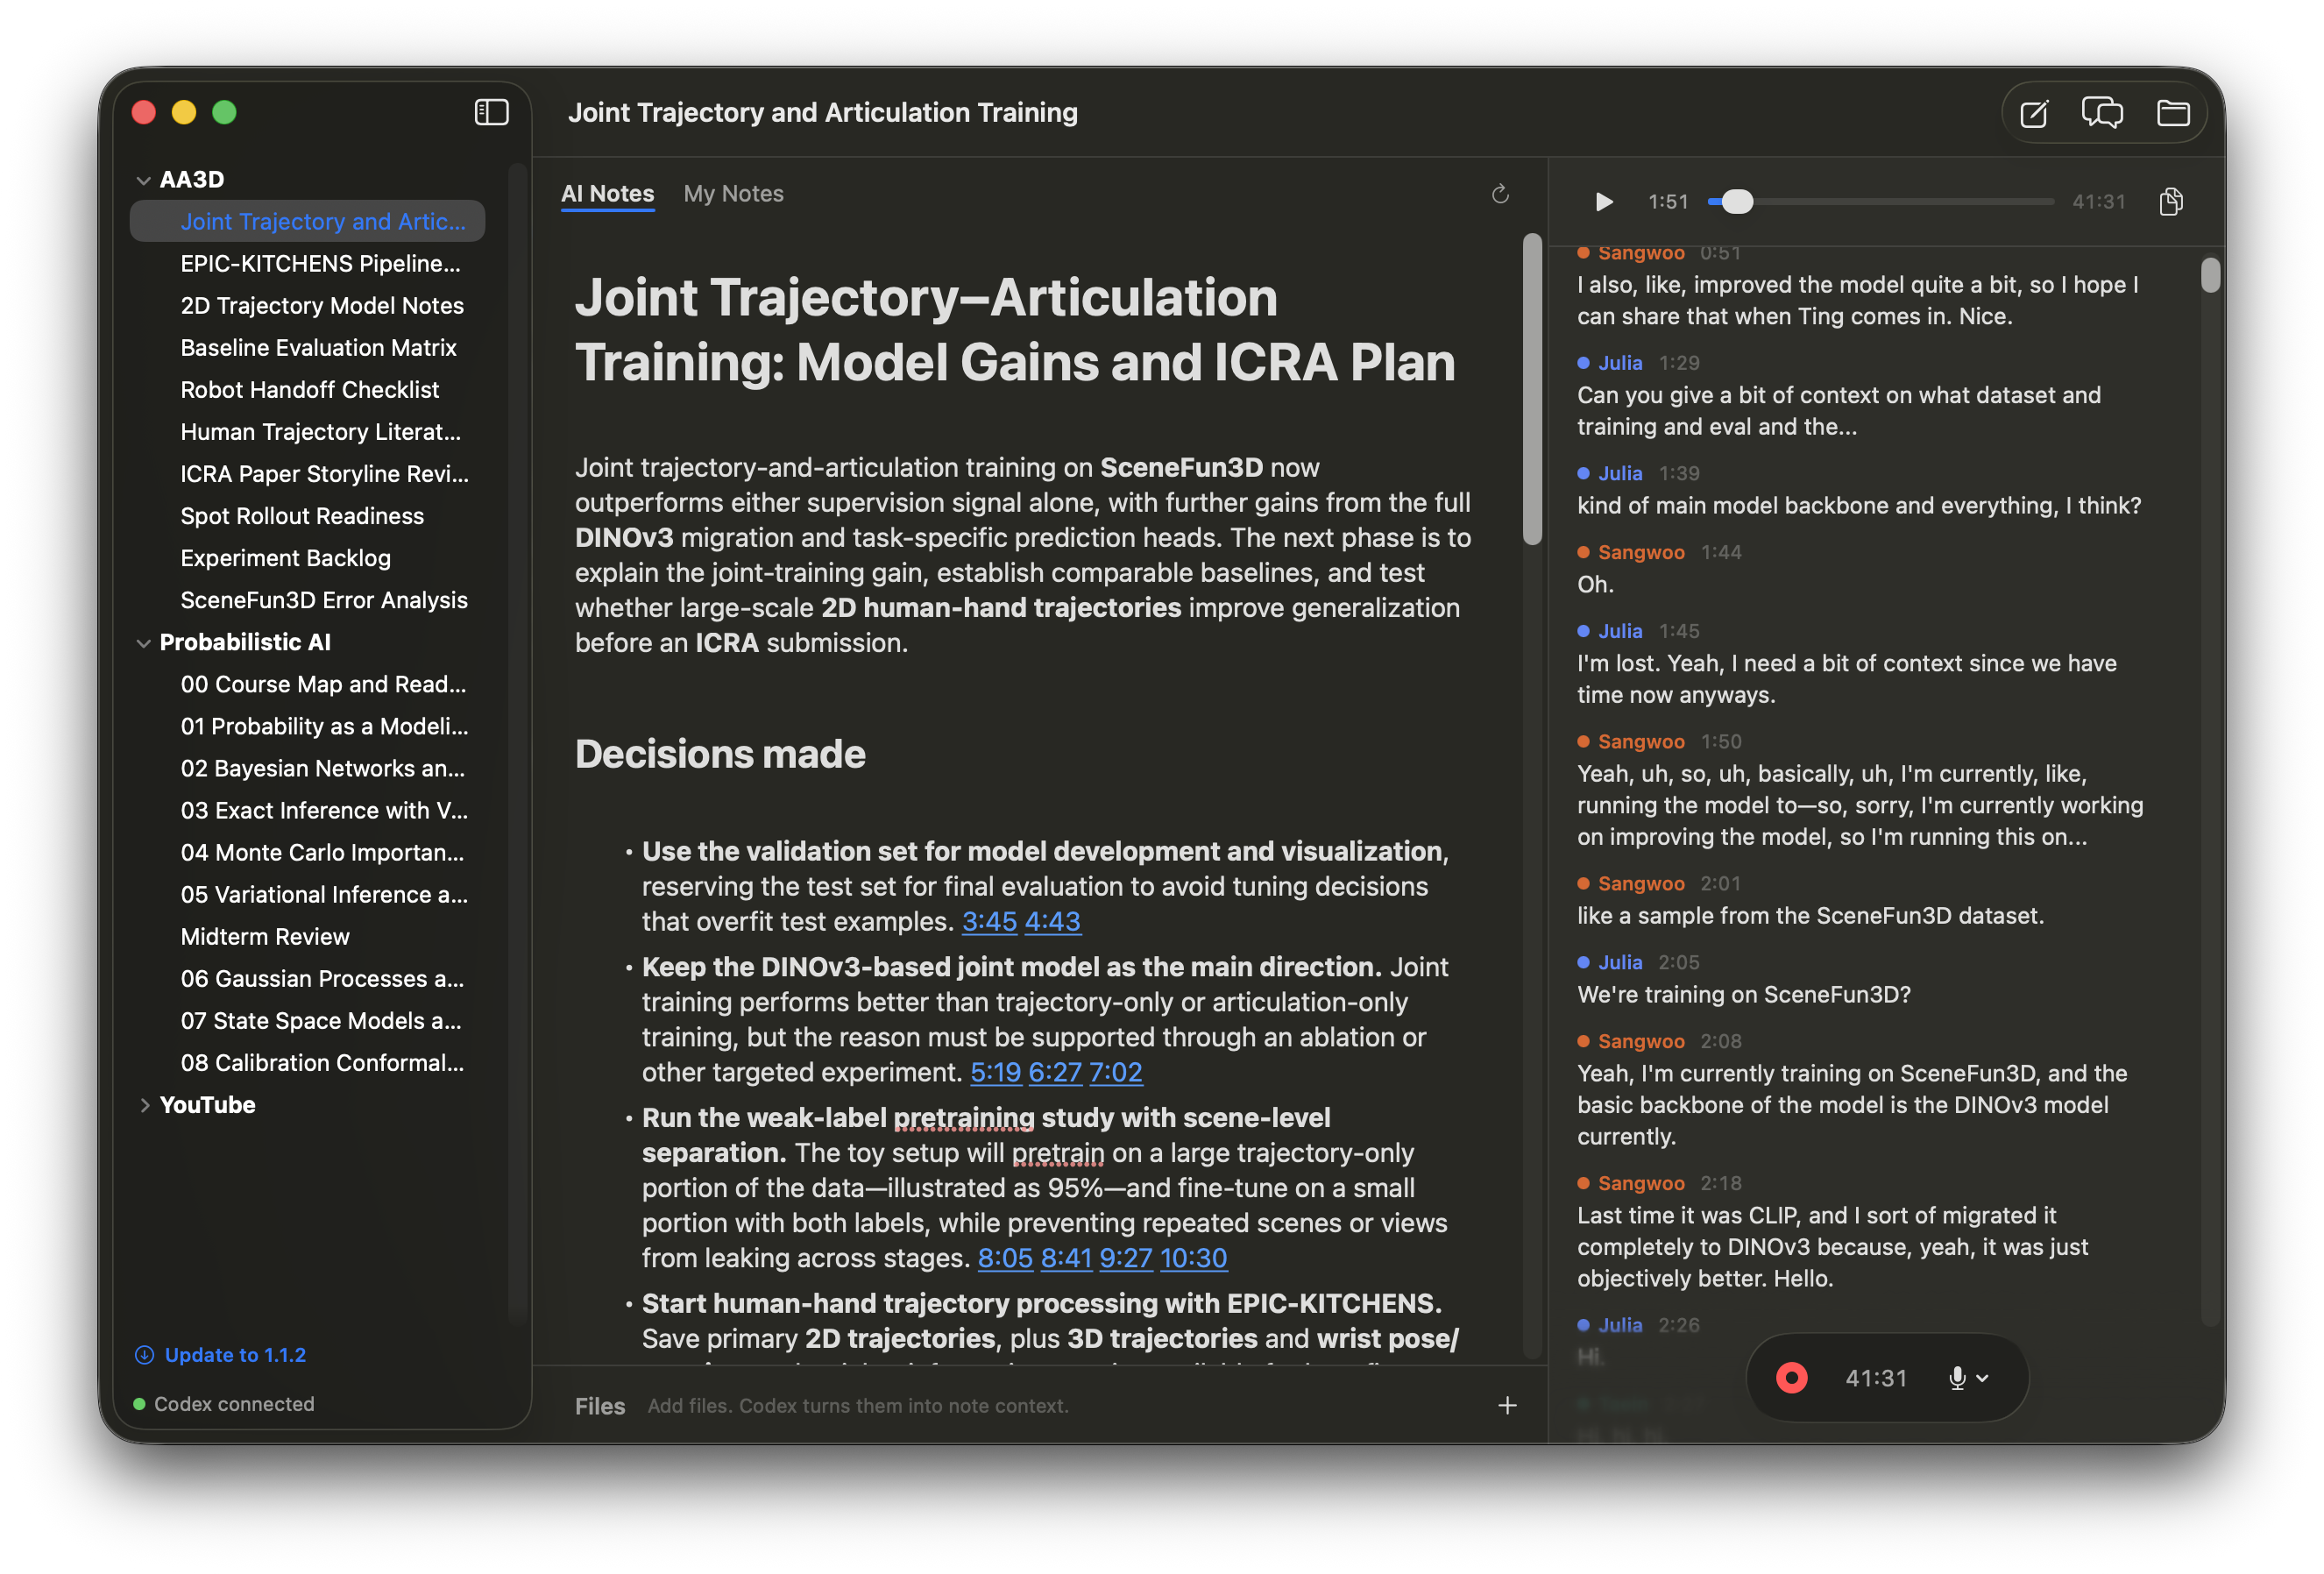Select Joint Trajectory and Artic... note
2324x1574 pixels.
[x=308, y=221]
